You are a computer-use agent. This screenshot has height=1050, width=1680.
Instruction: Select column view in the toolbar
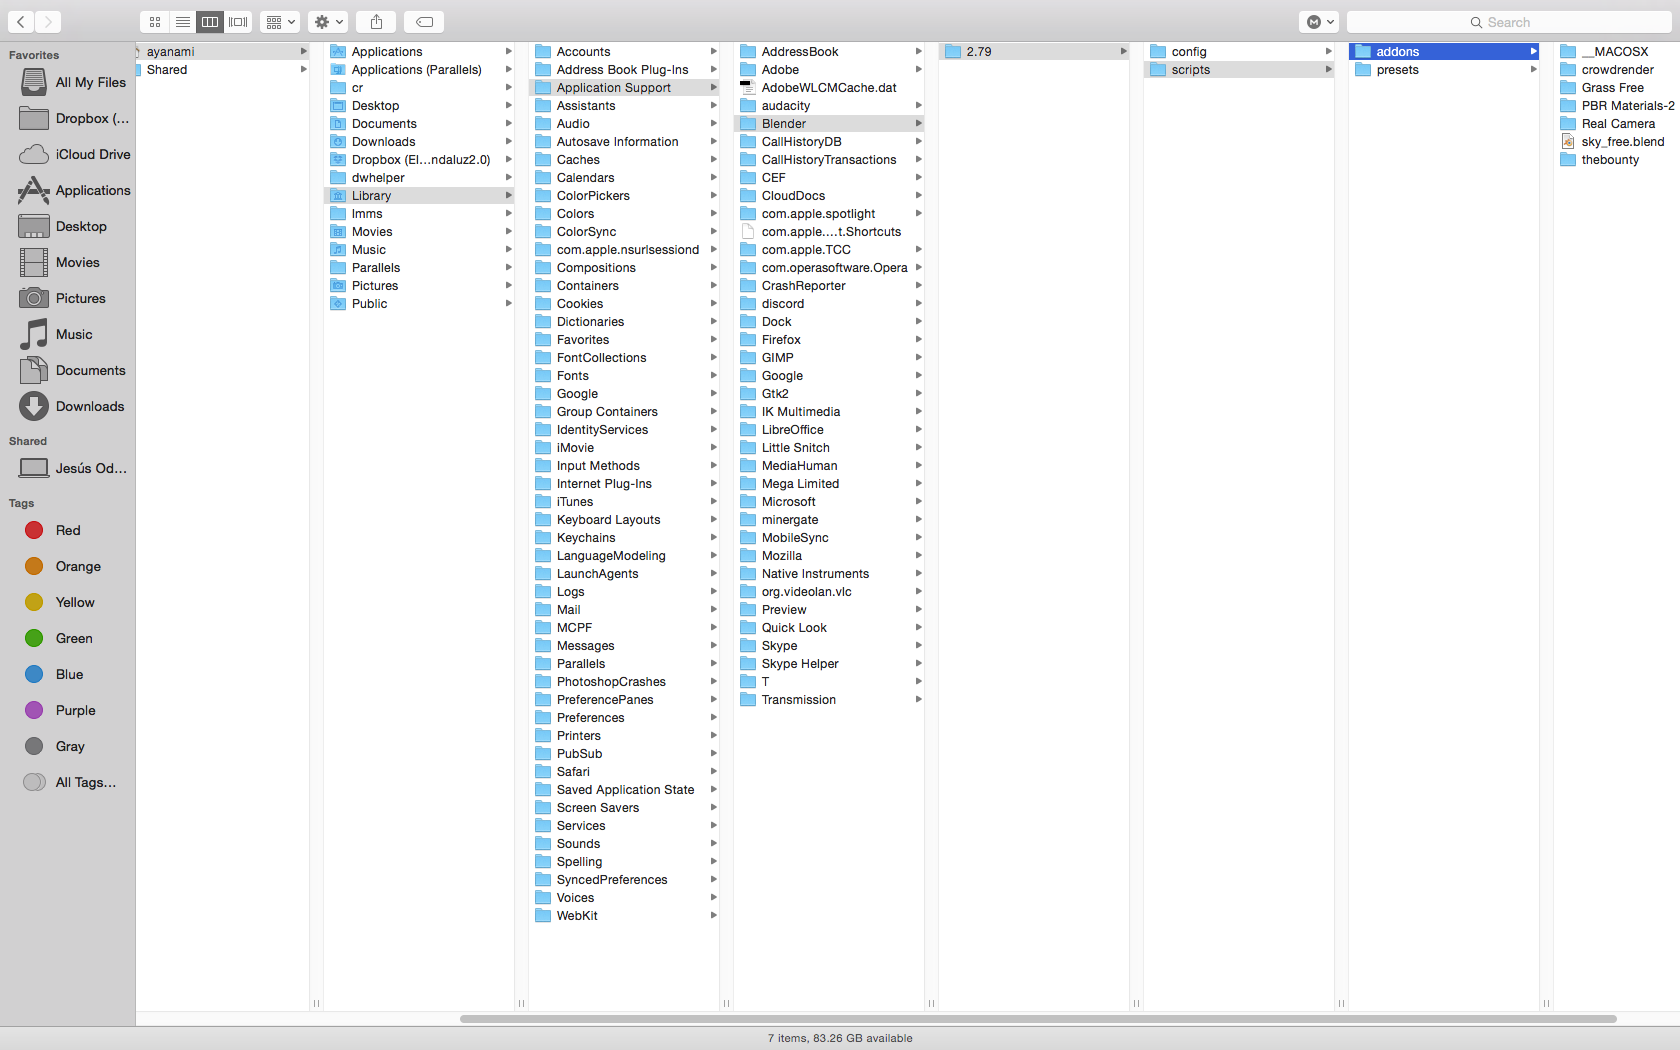pos(210,22)
